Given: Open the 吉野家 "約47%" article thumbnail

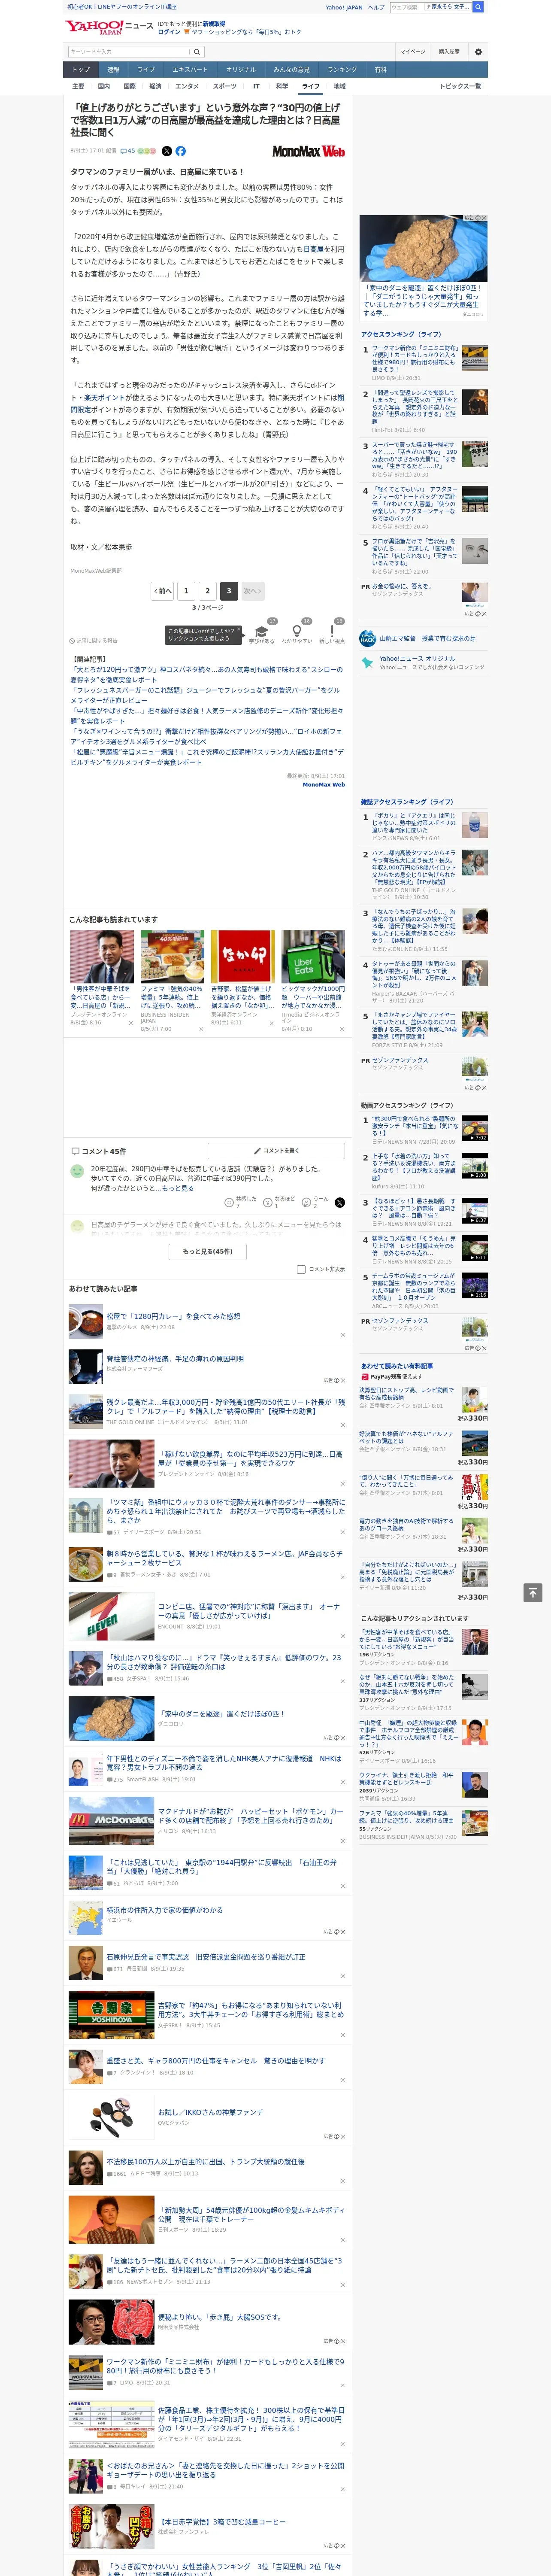Looking at the screenshot, I should pos(111,2015).
